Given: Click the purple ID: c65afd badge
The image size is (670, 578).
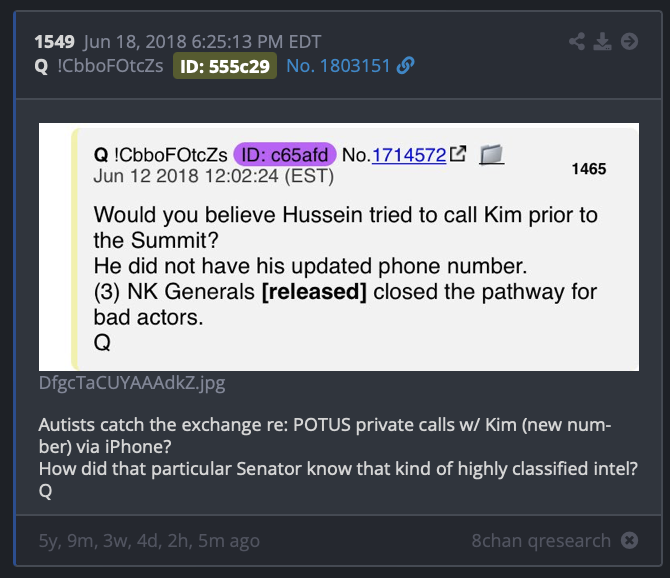Looking at the screenshot, I should coord(285,155).
